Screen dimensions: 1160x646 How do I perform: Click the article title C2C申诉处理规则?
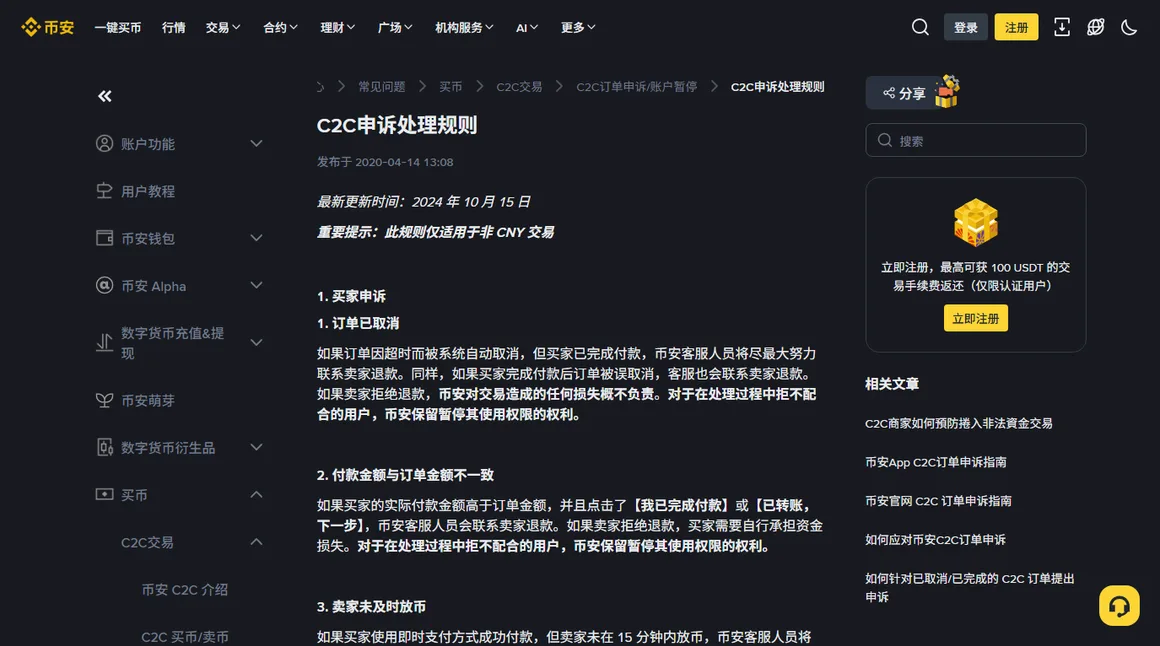coord(397,125)
